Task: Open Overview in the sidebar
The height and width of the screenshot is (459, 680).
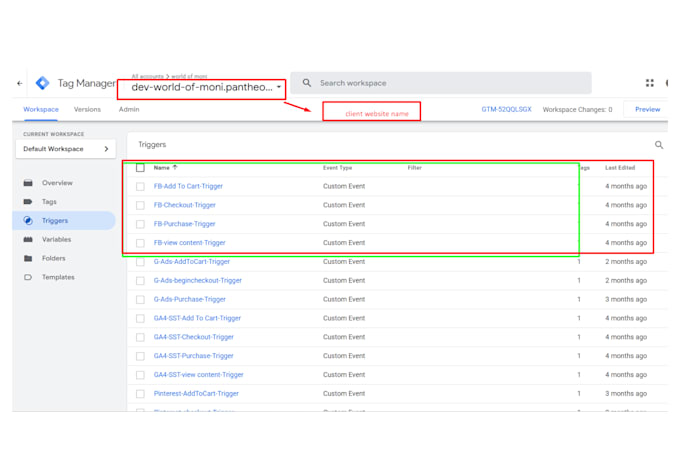Action: [x=57, y=183]
